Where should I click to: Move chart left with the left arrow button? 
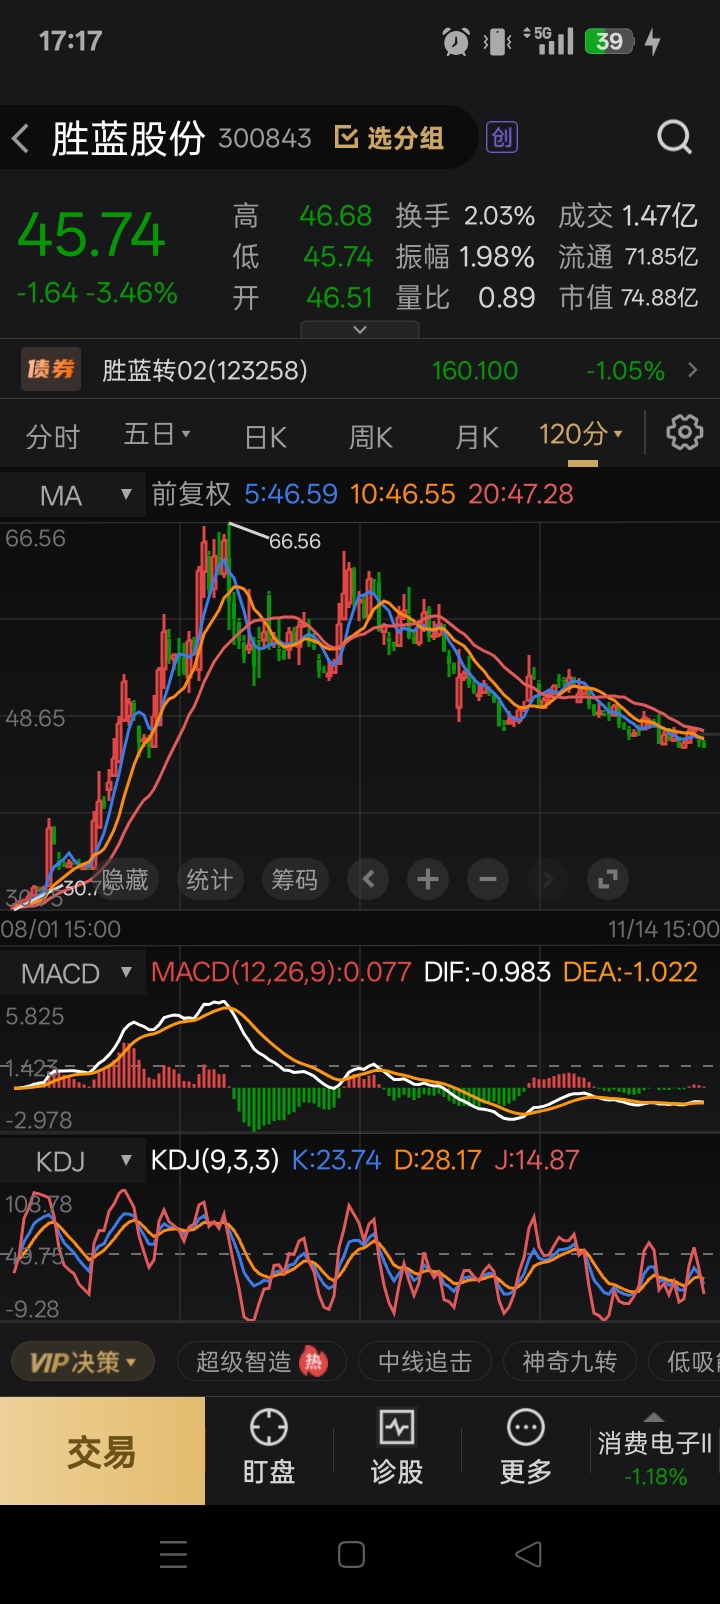click(368, 879)
